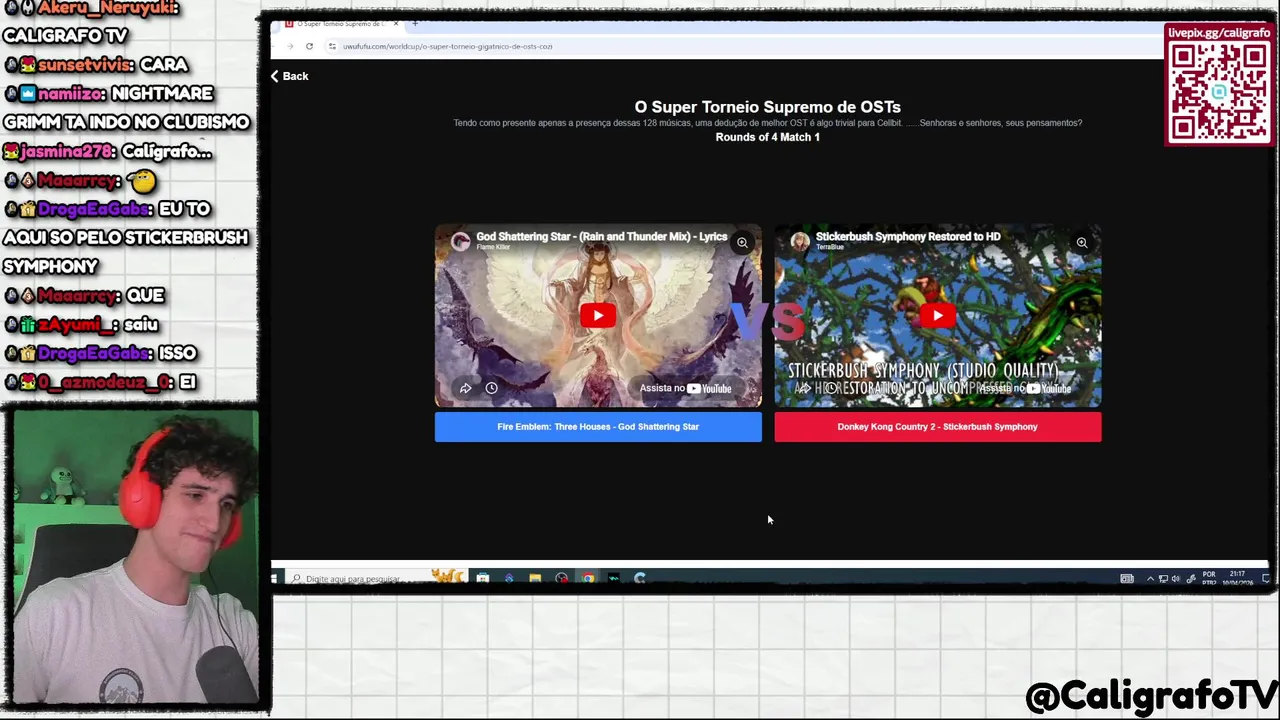This screenshot has width=1280, height=720.
Task: Open the taskbar notification center
Action: (1266, 578)
